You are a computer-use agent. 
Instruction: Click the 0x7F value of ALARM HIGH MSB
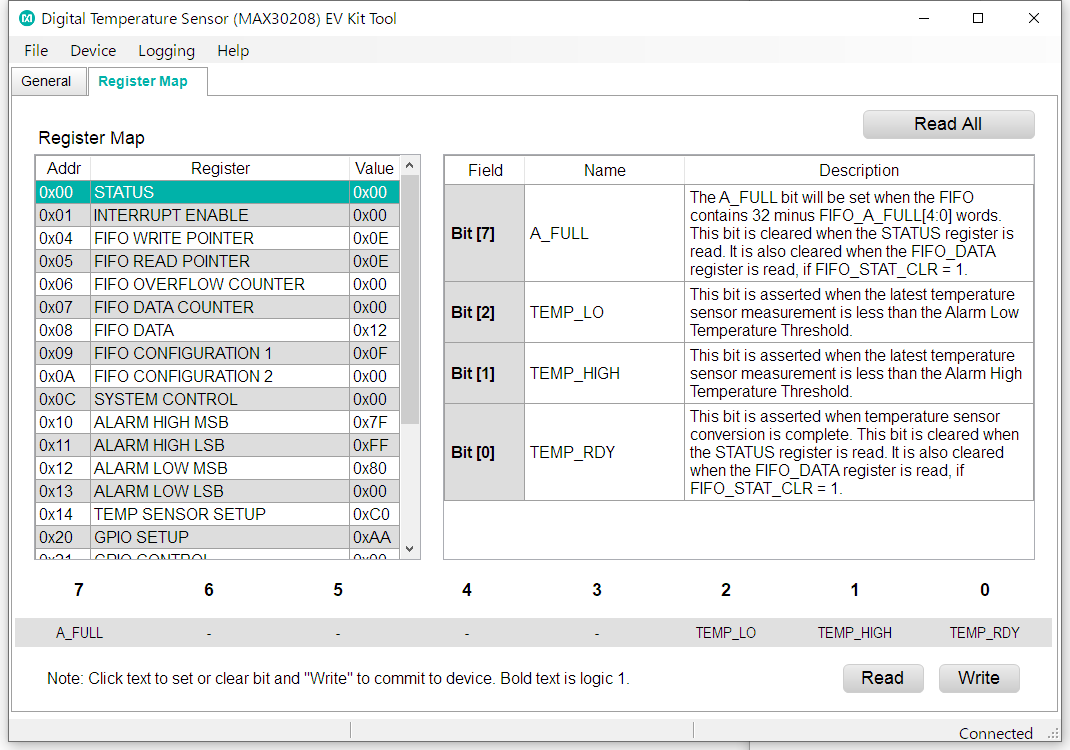click(374, 422)
